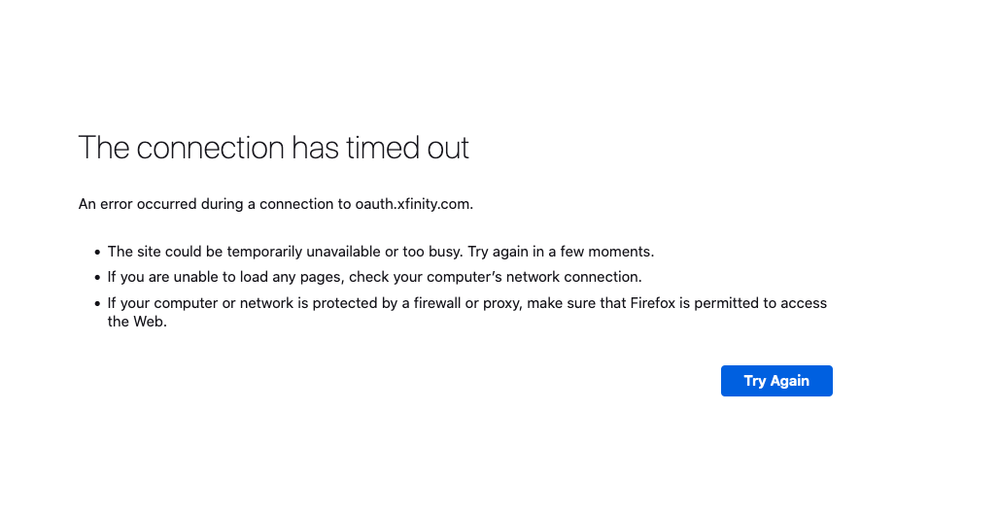Select the first bullet about site temporarily unavailable
999x513 pixels.
(380, 252)
